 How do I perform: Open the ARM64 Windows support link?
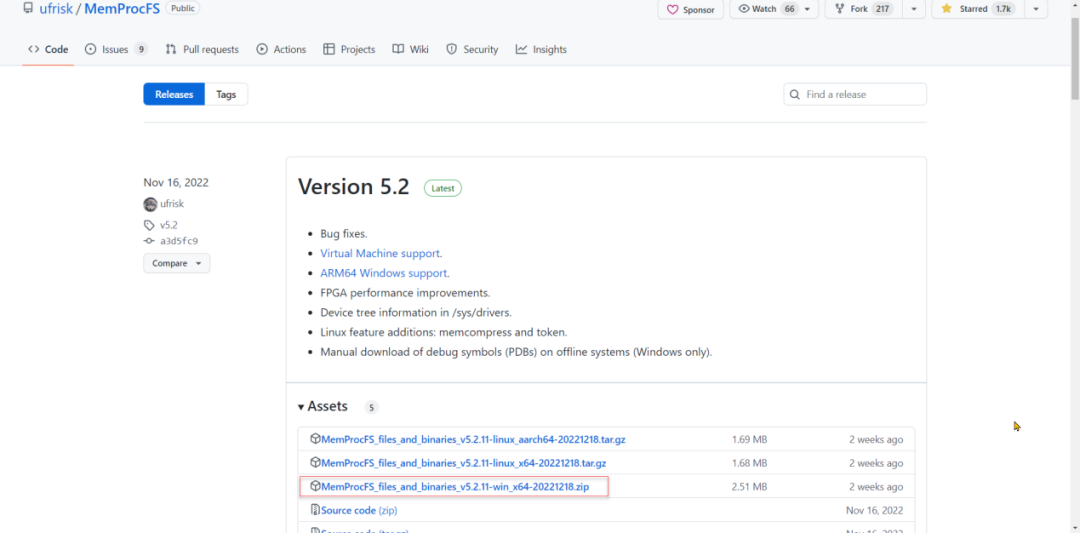384,273
